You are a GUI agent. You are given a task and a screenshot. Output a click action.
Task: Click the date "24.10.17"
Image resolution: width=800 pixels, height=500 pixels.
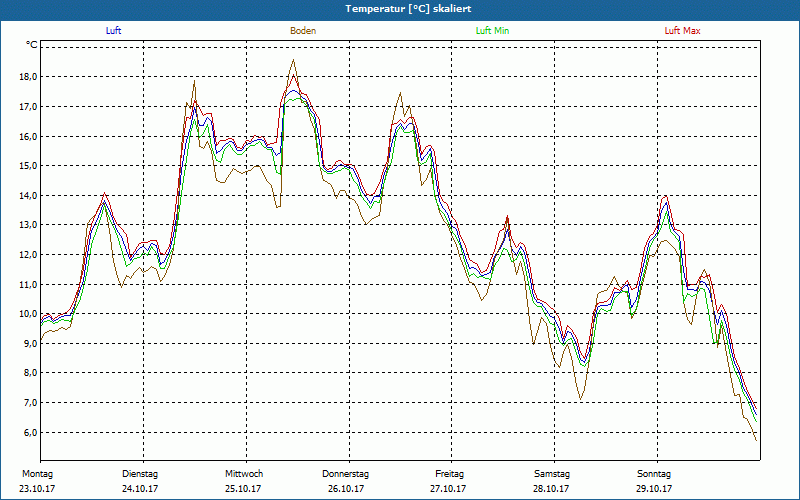click(x=140, y=489)
